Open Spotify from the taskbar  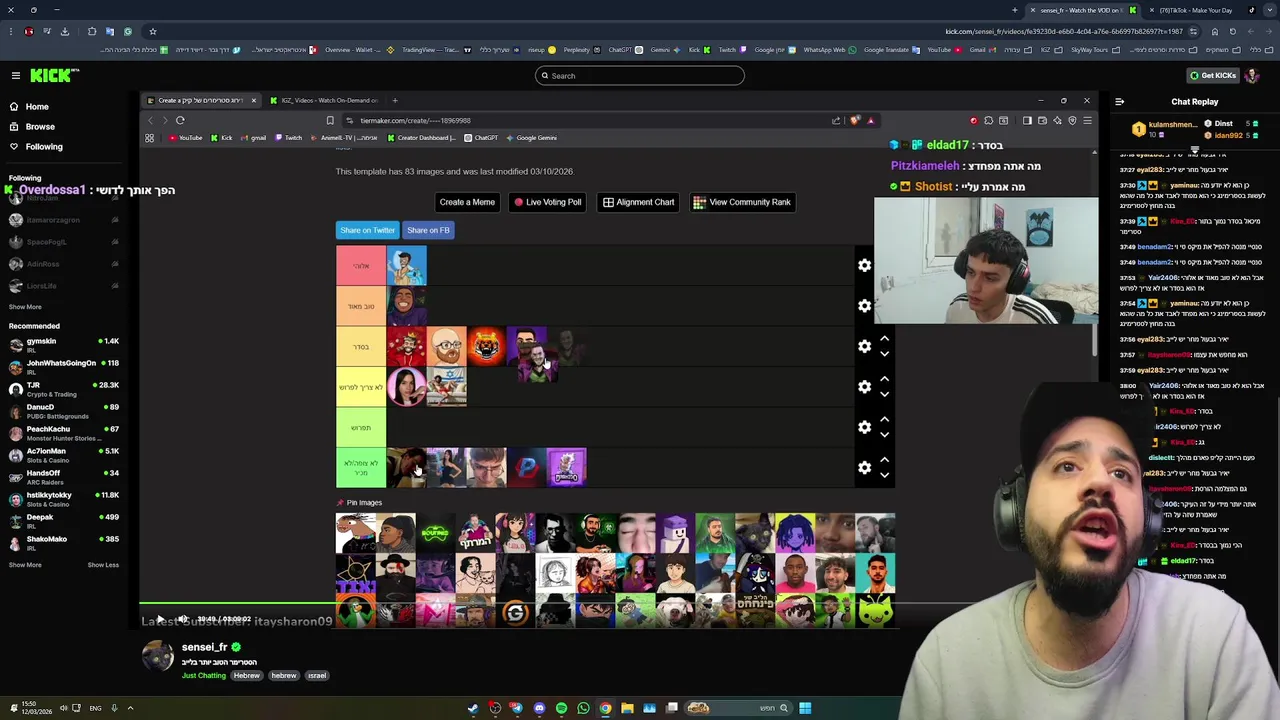click(561, 708)
